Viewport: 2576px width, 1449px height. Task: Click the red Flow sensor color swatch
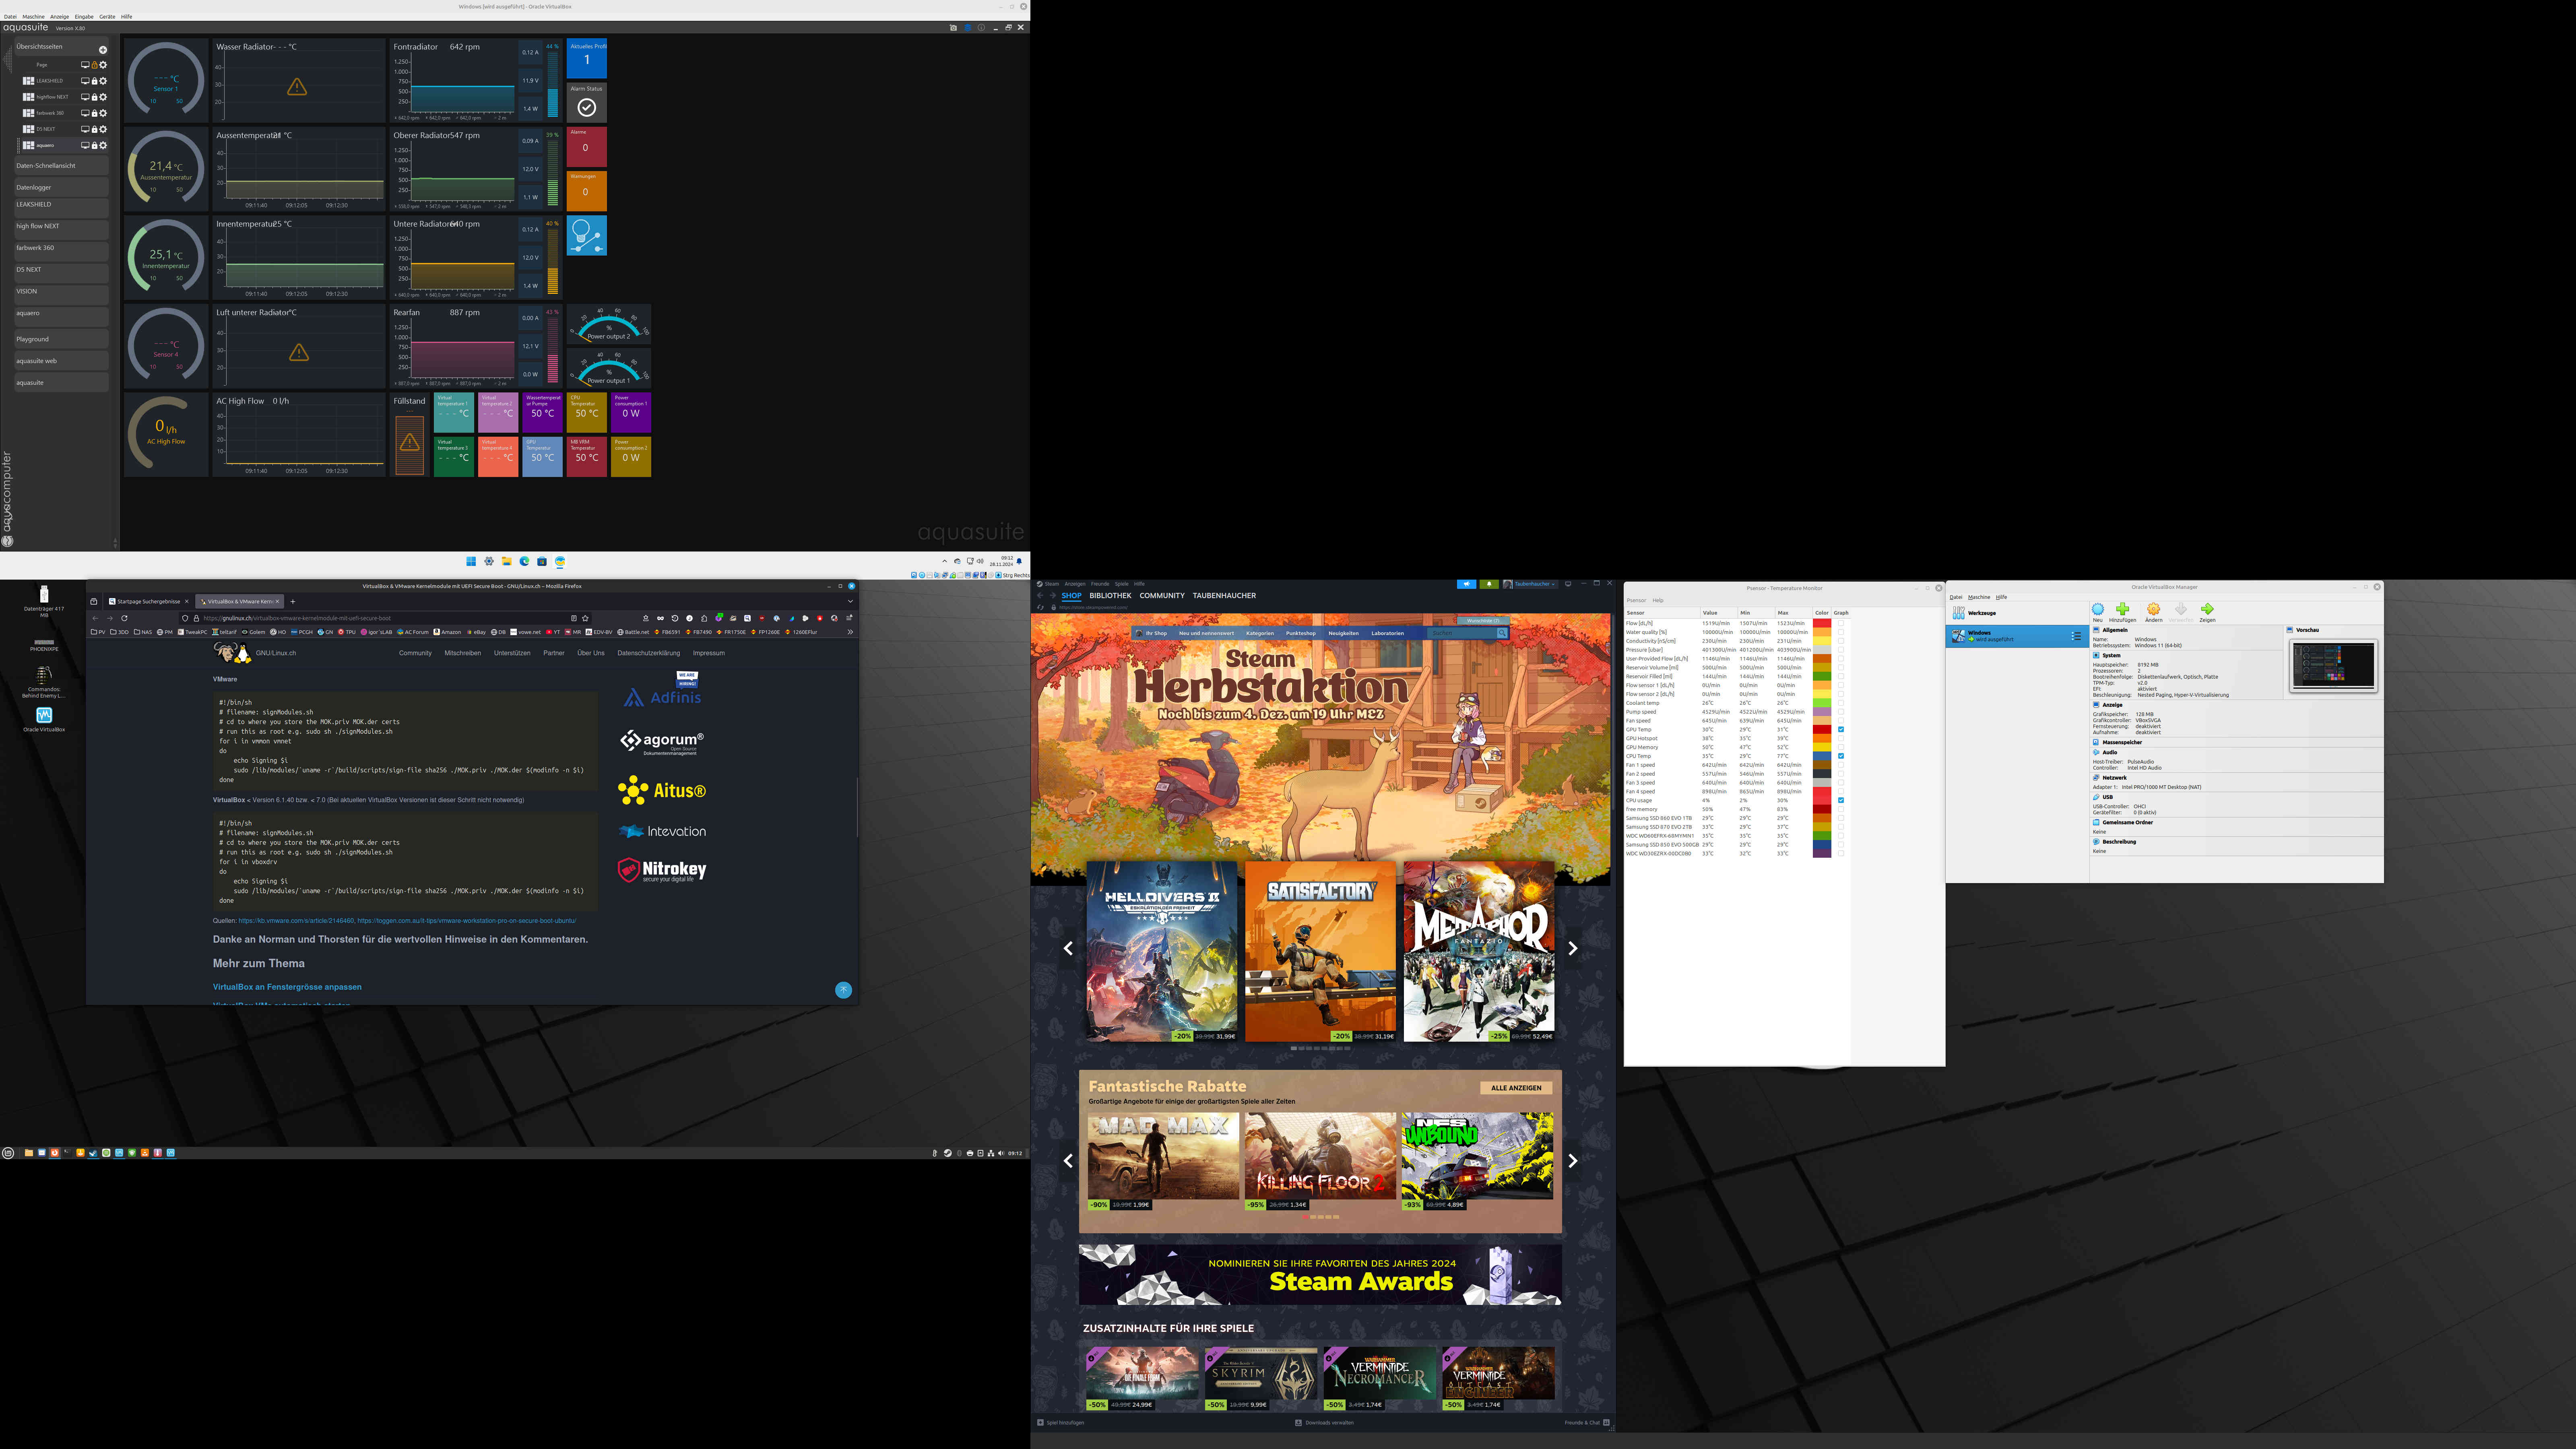point(1822,623)
